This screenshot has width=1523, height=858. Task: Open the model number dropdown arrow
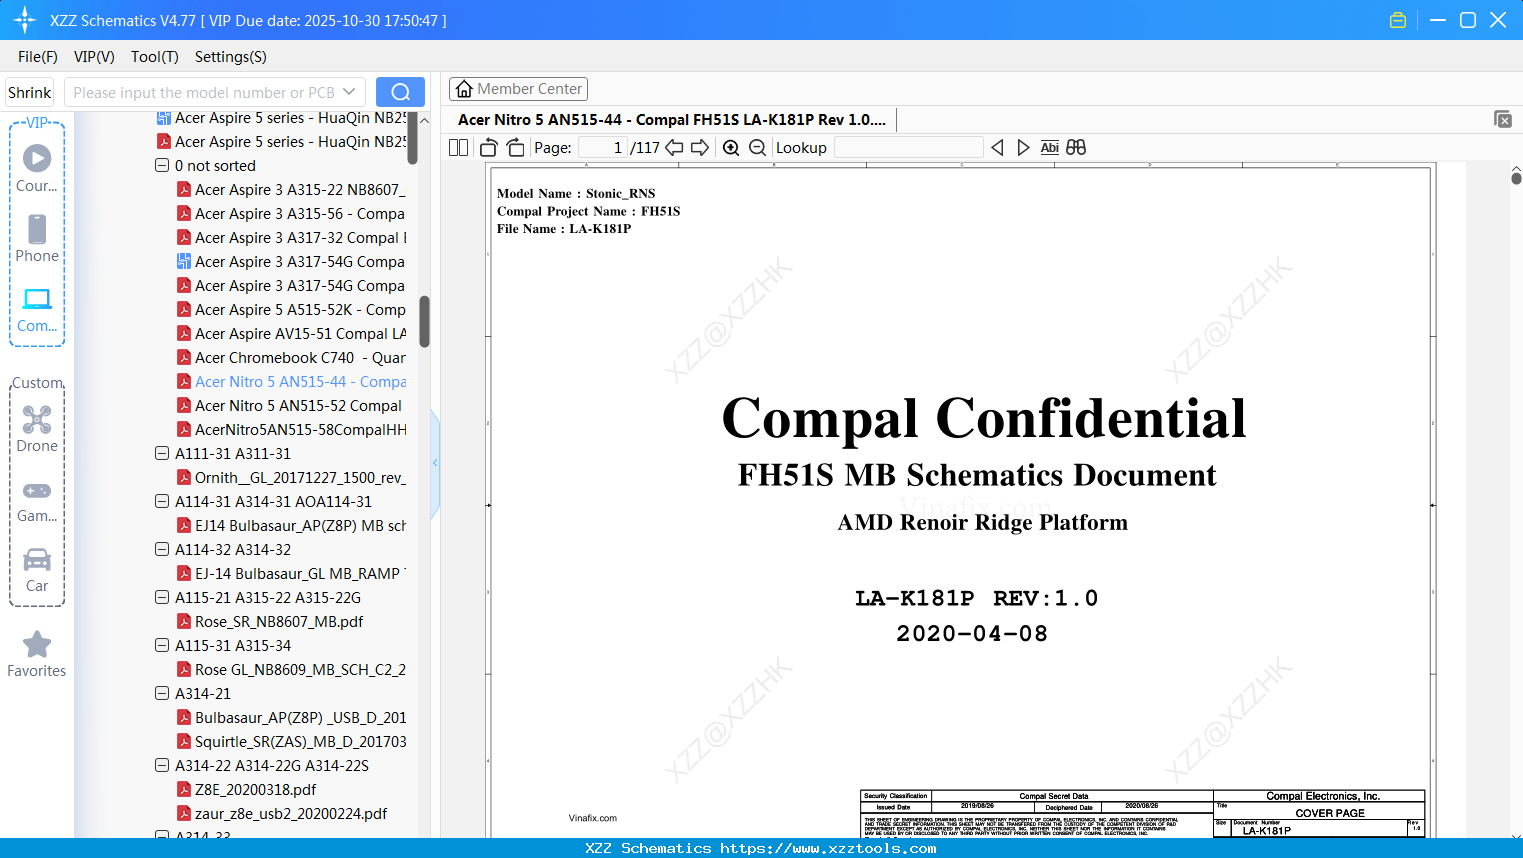coord(349,92)
